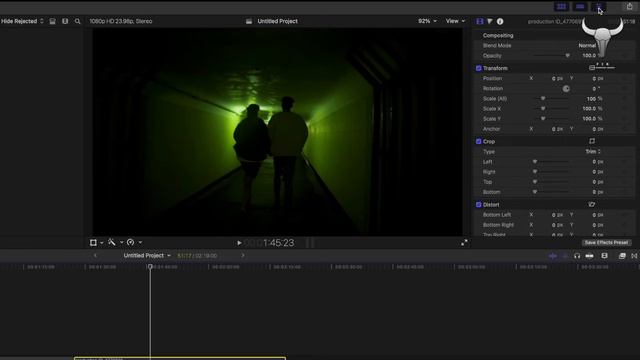Click the Rotation dial control
The image size is (640, 360).
tap(566, 89)
